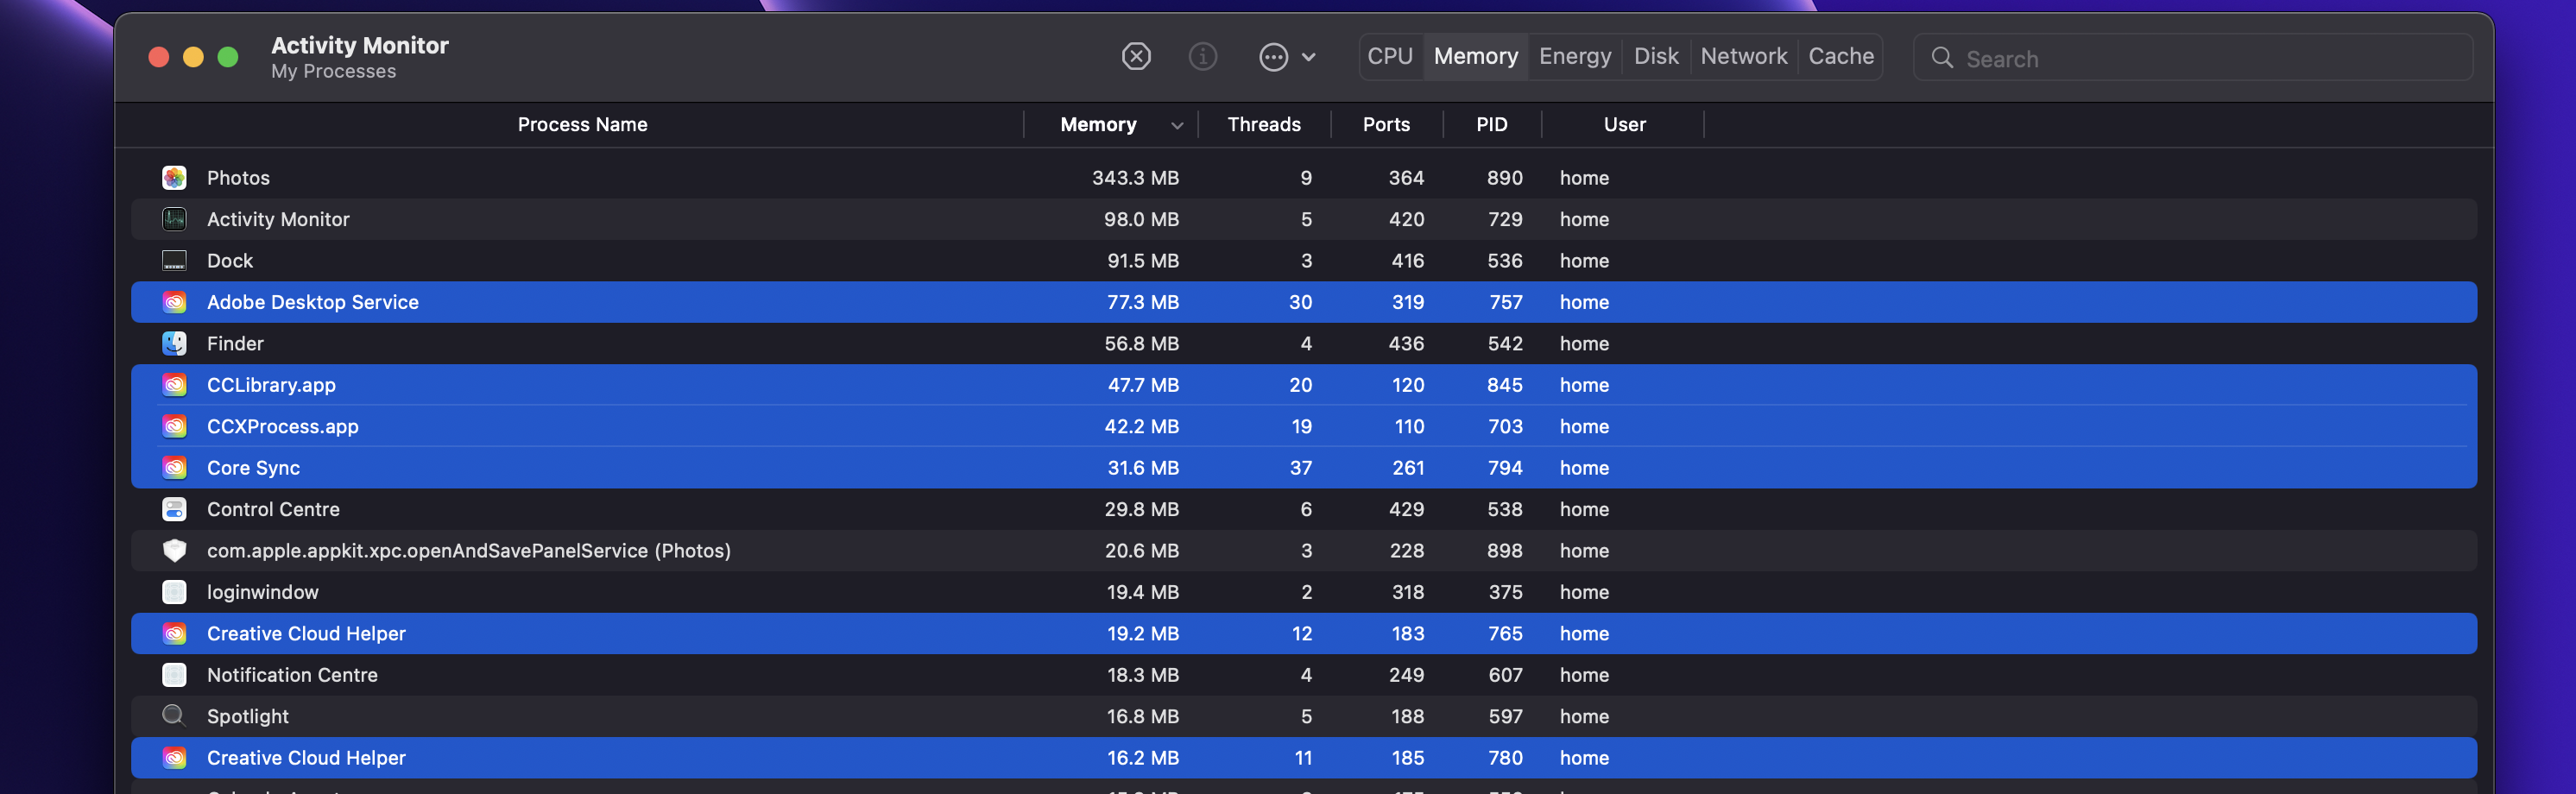The height and width of the screenshot is (794, 2576).
Task: Click the Core Sync icon
Action: click(174, 468)
